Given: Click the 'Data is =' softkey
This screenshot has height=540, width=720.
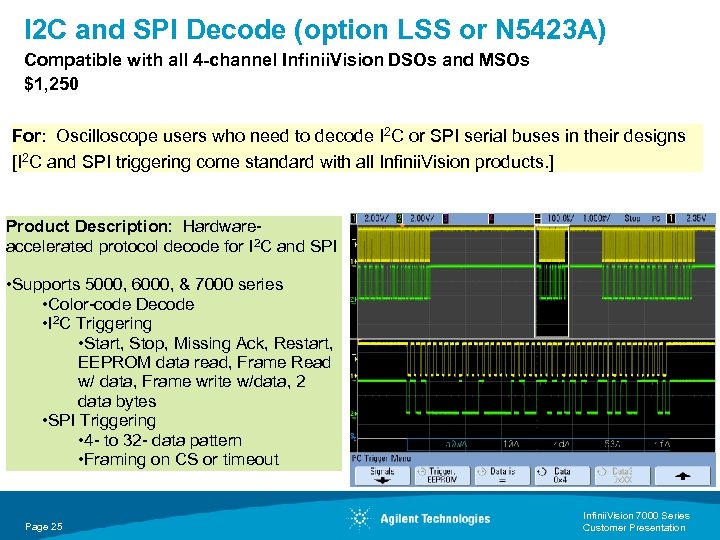Looking at the screenshot, I should [x=502, y=475].
